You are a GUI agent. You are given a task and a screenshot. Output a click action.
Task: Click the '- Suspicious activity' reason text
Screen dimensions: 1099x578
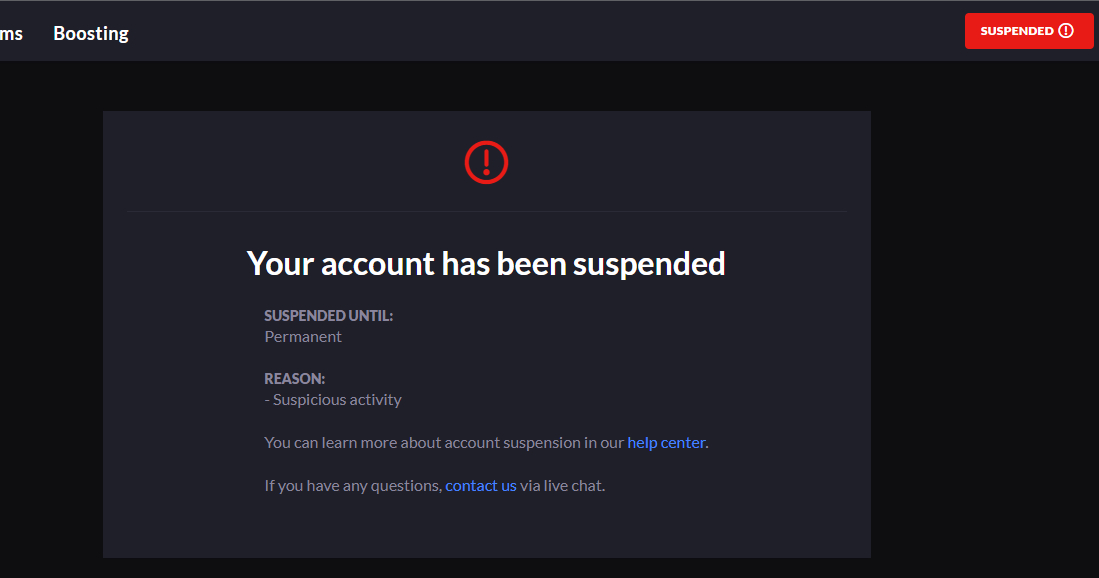point(333,400)
